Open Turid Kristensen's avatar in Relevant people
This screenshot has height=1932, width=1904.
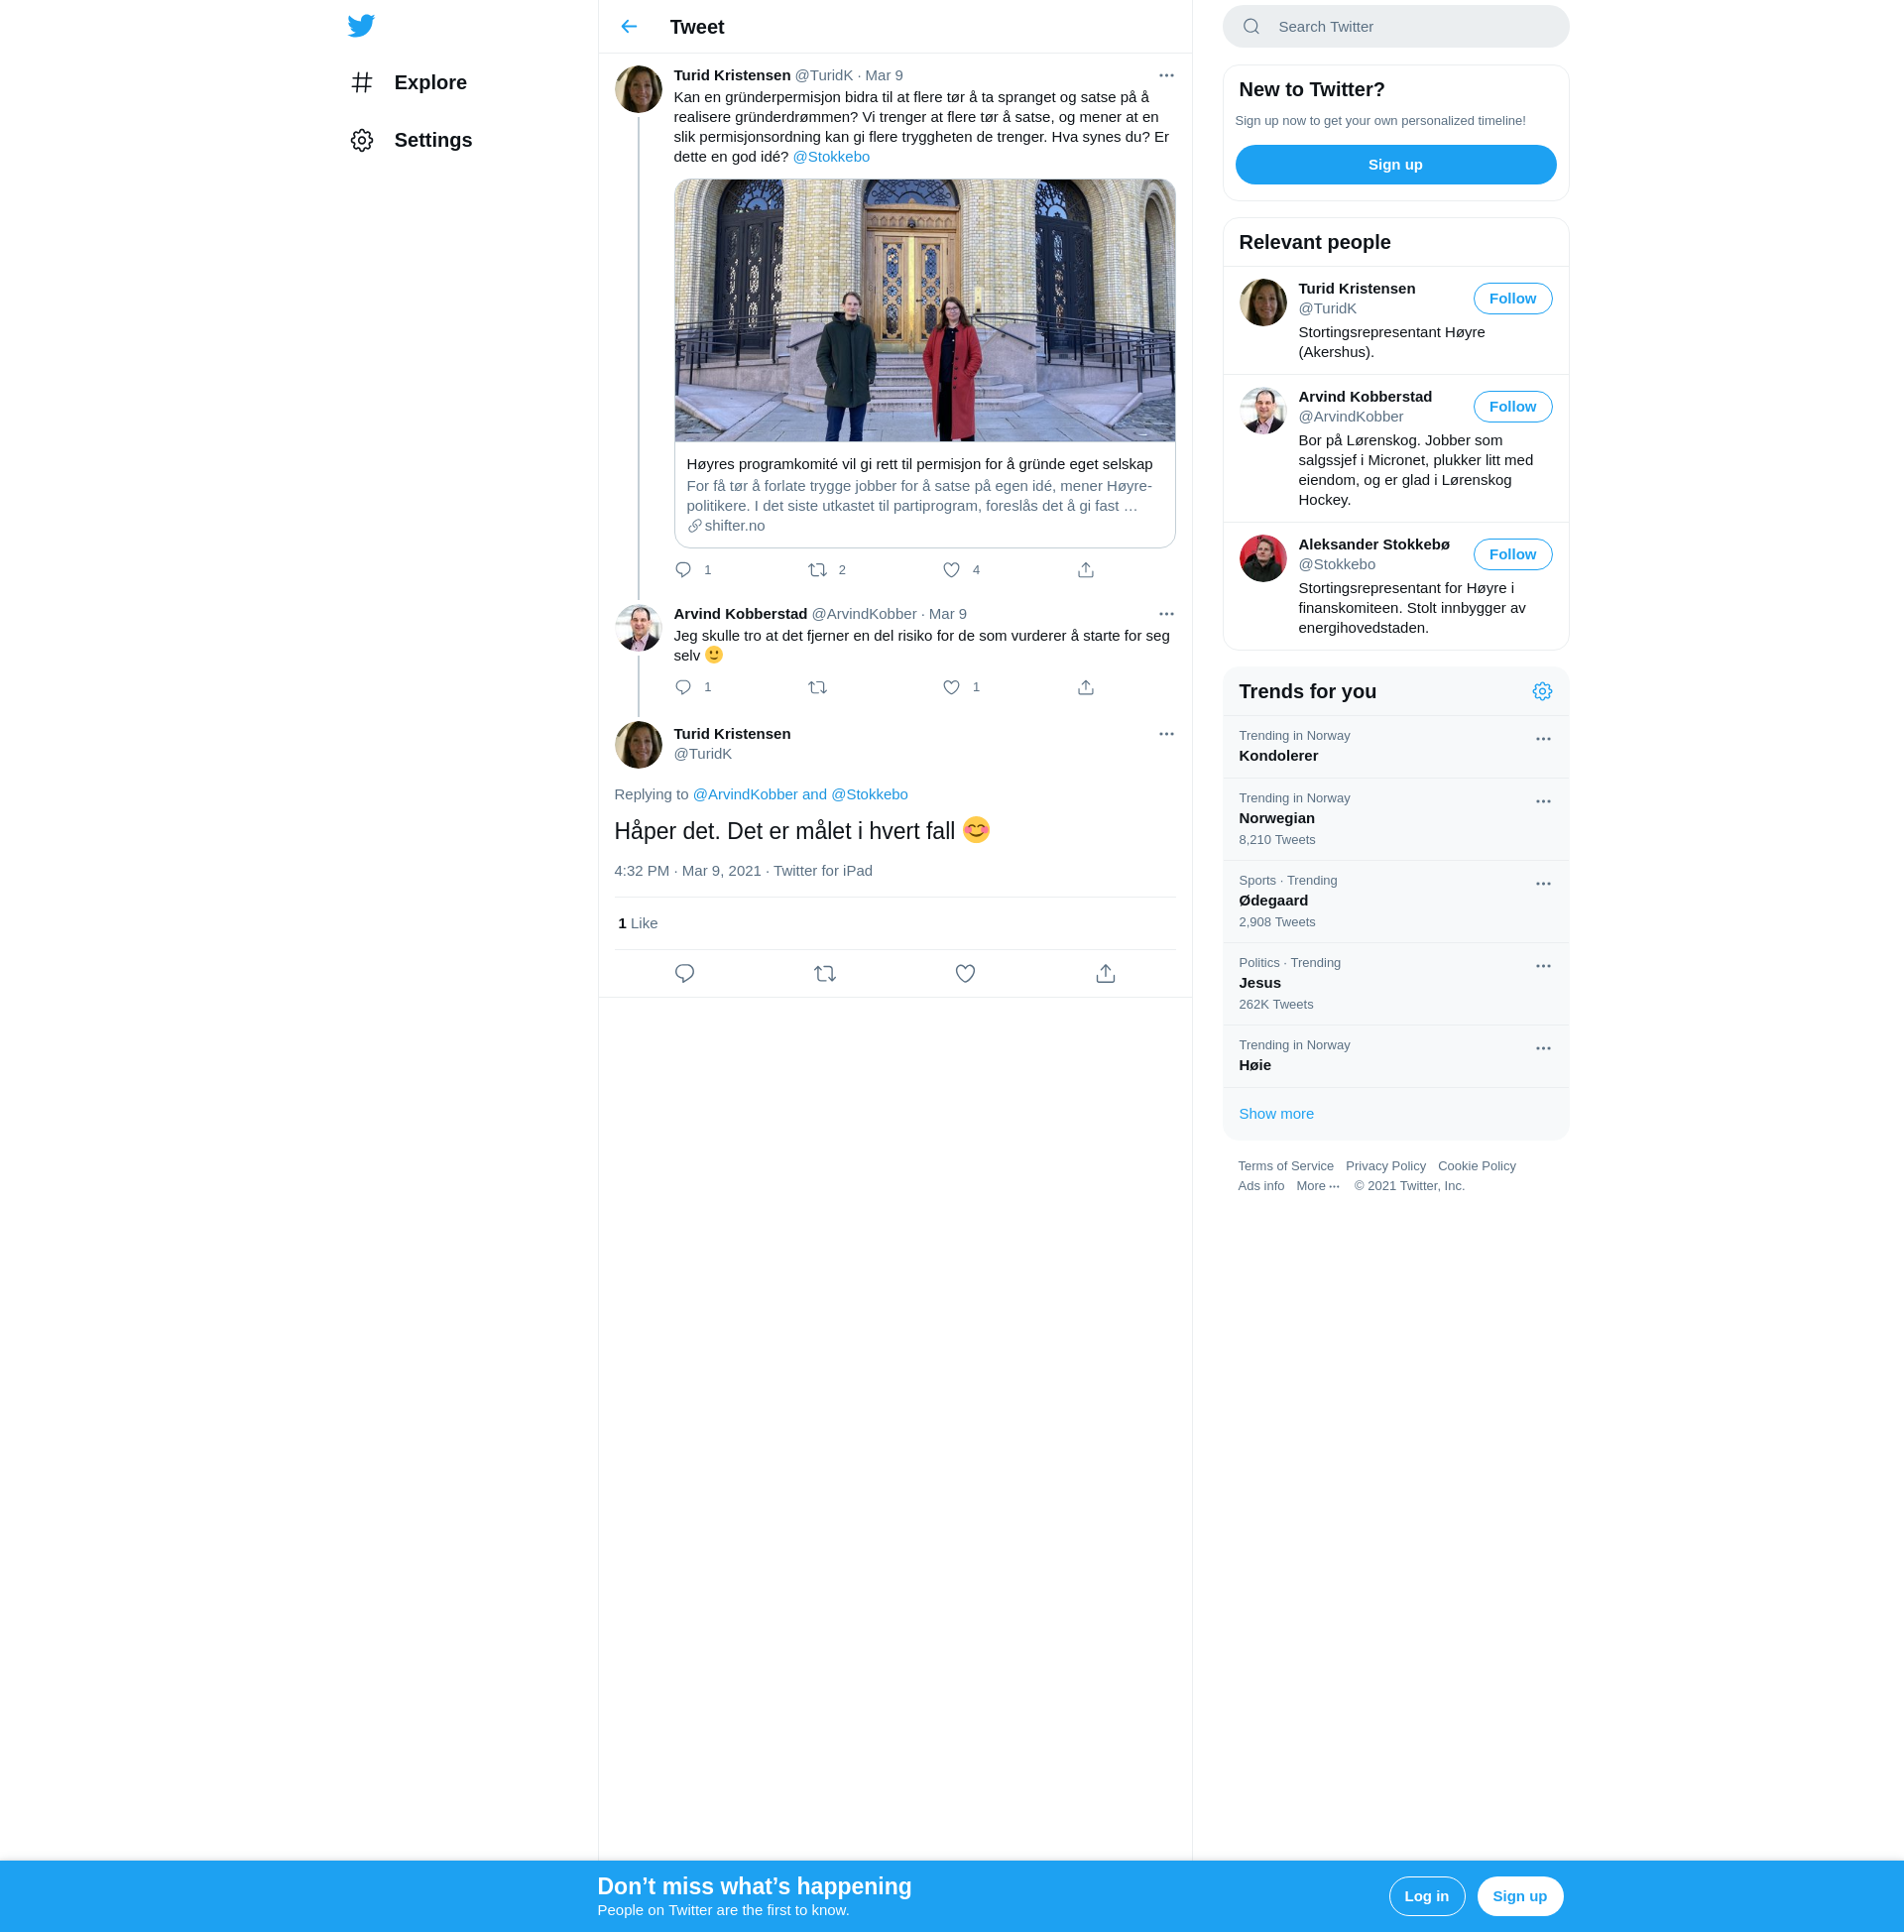1263,303
